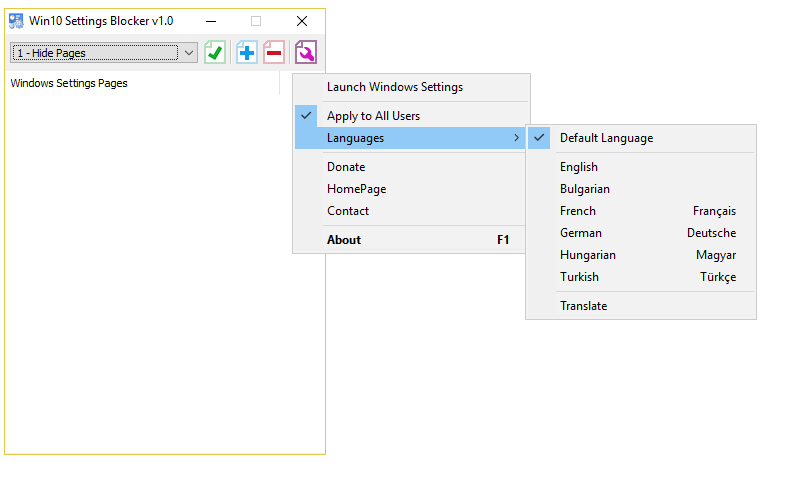This screenshot has height=478, width=786.
Task: Click the Win10 Settings Blocker title icon
Action: point(16,21)
